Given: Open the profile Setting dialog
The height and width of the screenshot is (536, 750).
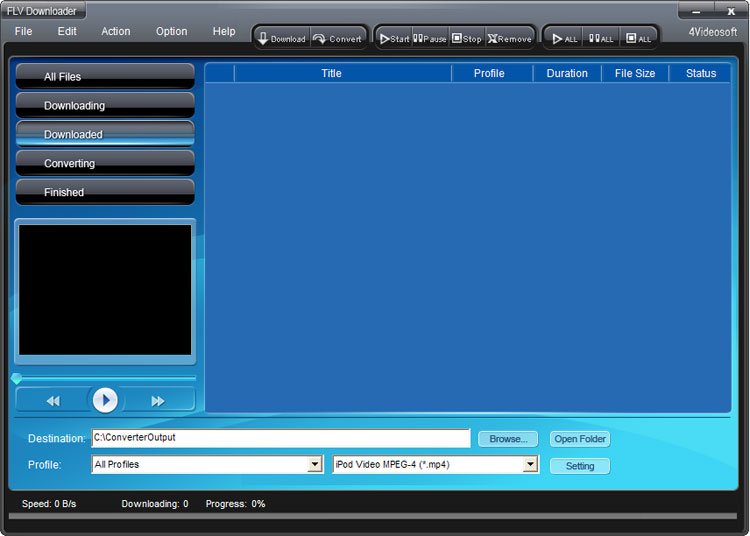Looking at the screenshot, I should (x=580, y=466).
